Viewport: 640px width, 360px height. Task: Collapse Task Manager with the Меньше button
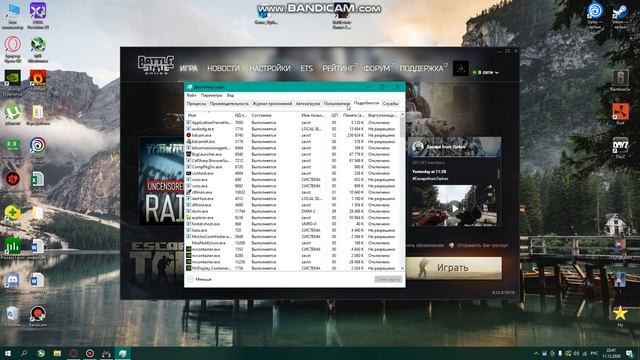tap(200, 279)
